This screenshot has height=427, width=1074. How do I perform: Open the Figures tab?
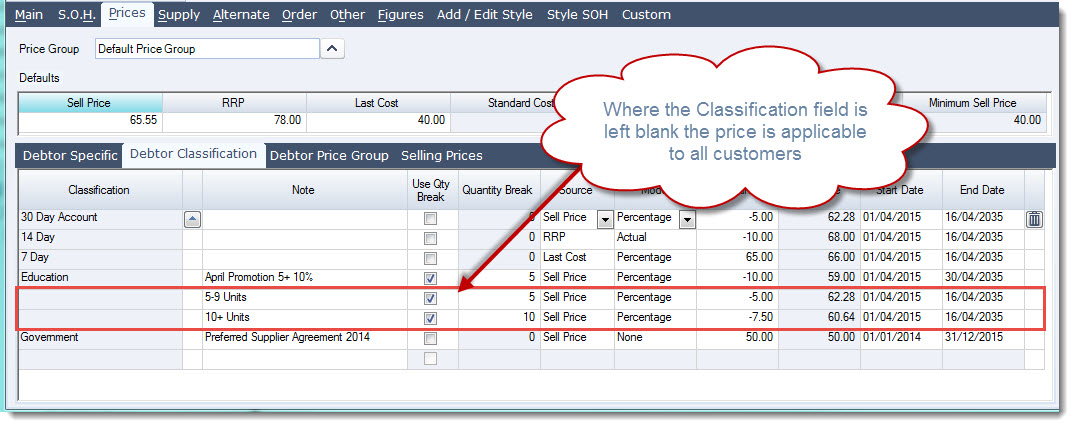coord(401,14)
